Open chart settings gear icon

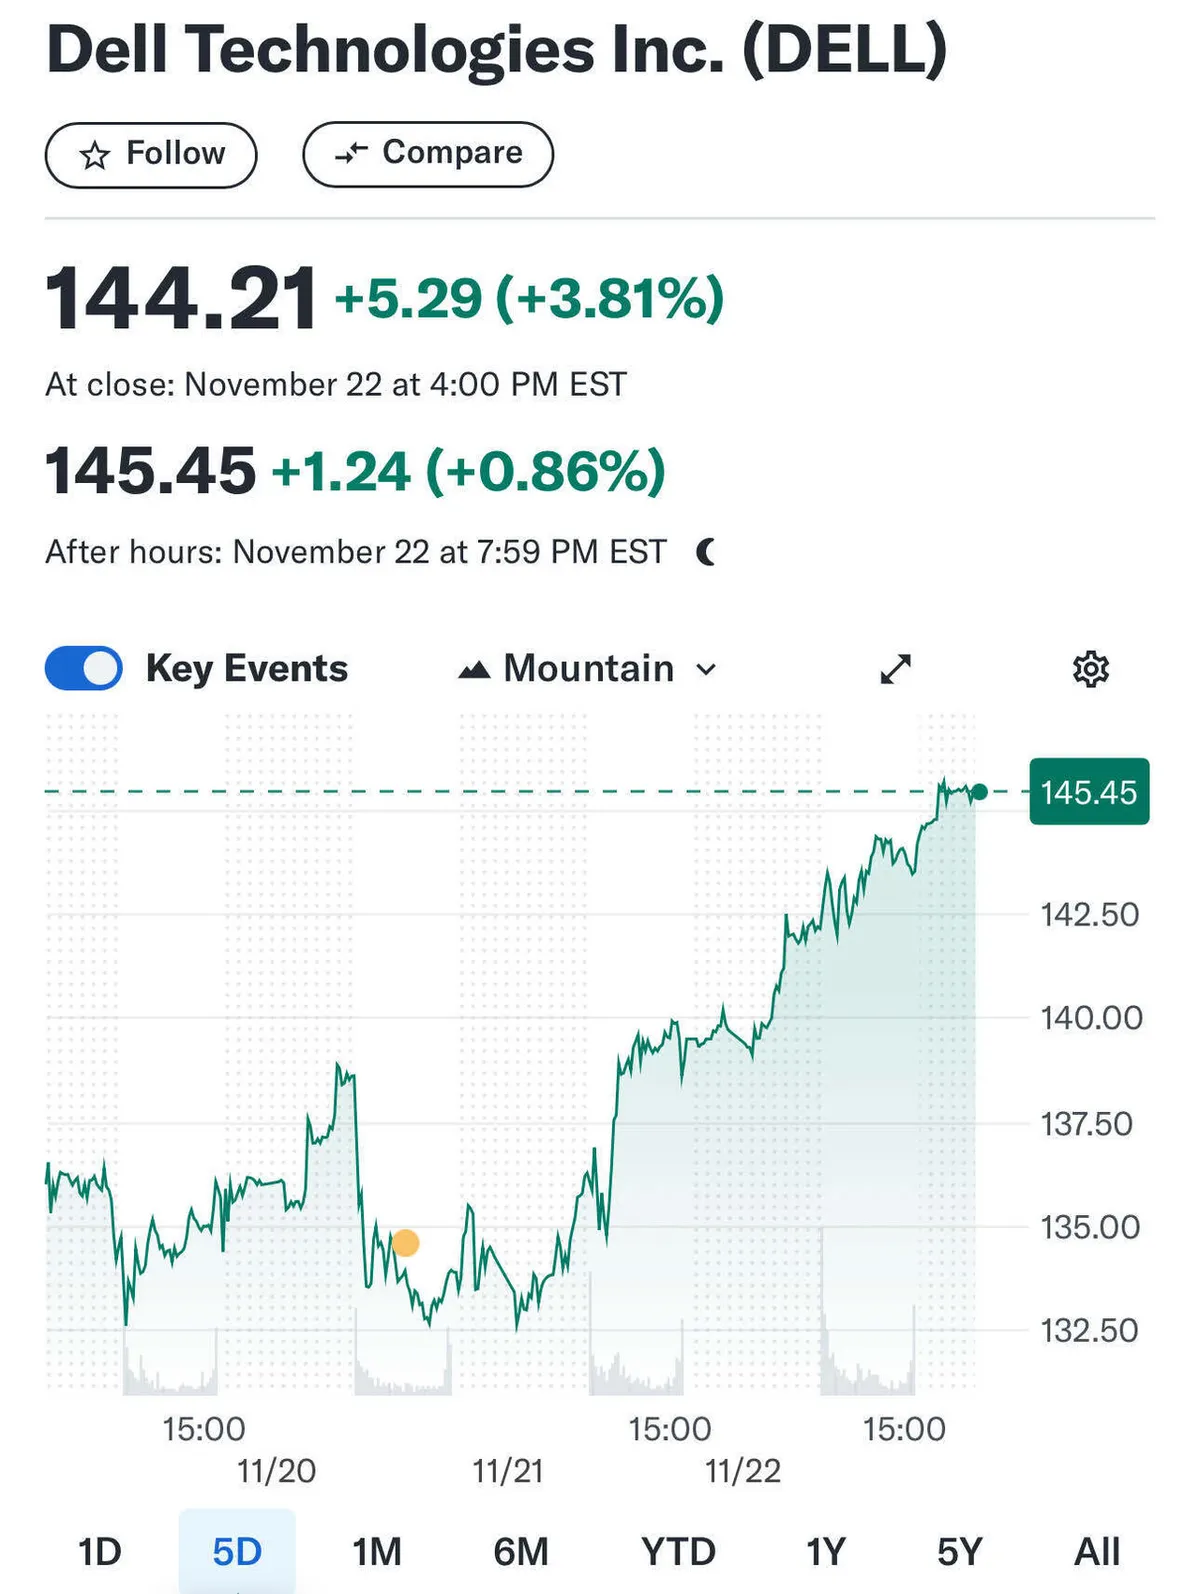[x=1090, y=669]
